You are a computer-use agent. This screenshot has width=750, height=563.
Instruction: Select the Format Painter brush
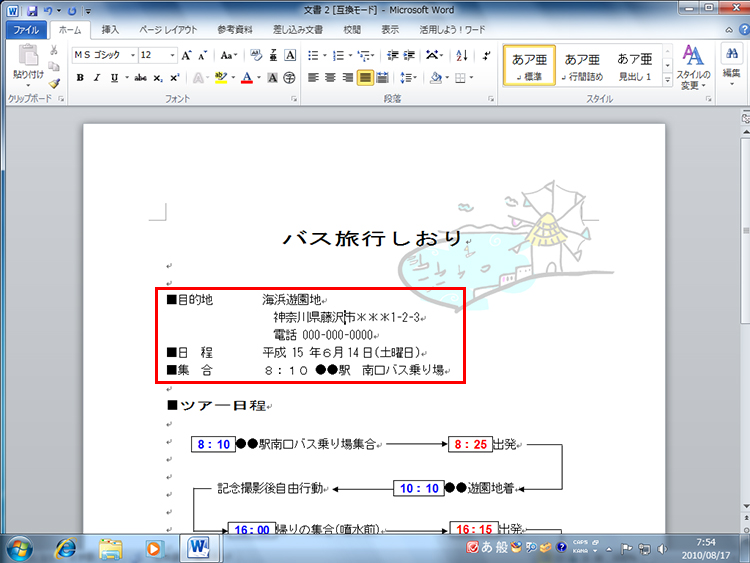point(54,83)
